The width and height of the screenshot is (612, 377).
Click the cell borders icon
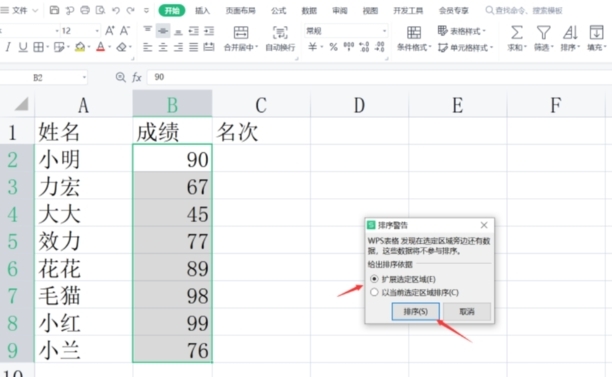click(38, 47)
